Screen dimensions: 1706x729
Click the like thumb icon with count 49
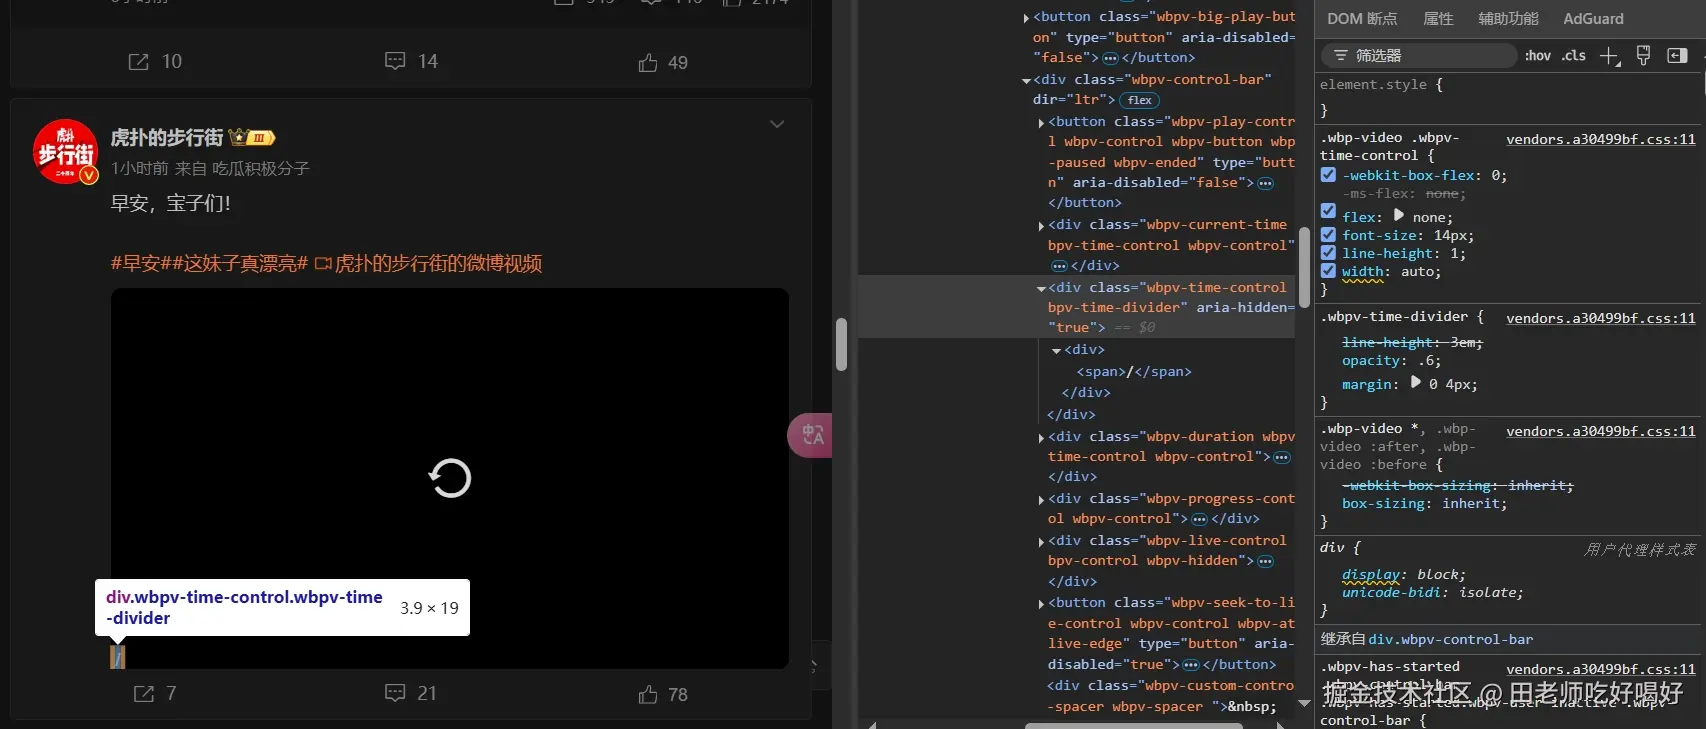(648, 63)
